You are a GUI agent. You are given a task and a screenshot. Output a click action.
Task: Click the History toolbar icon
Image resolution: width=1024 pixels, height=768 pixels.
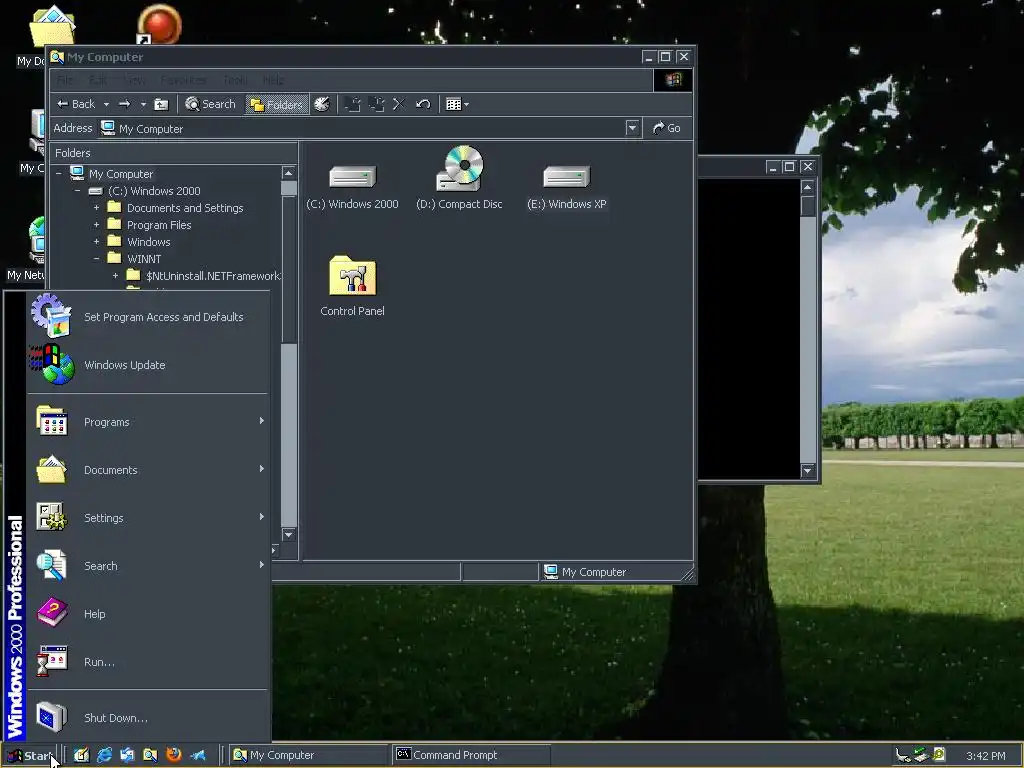pyautogui.click(x=322, y=104)
